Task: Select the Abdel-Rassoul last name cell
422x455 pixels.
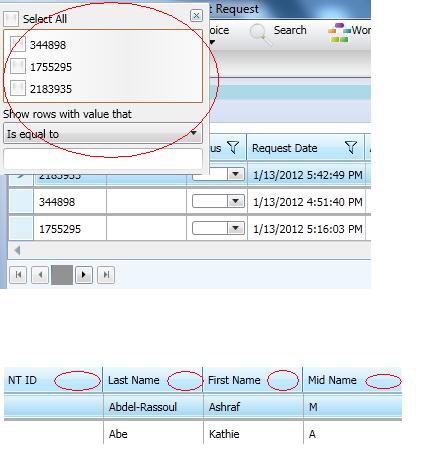Action: 153,407
